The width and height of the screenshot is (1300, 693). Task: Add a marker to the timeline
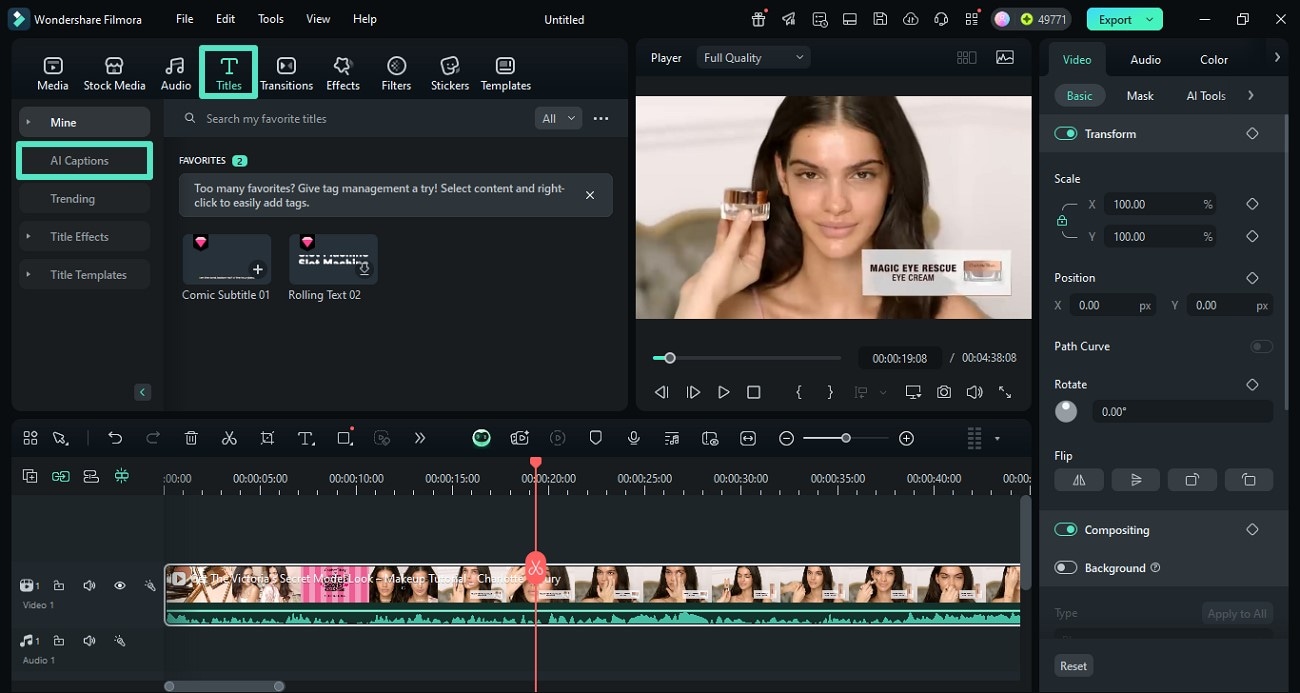(x=595, y=438)
